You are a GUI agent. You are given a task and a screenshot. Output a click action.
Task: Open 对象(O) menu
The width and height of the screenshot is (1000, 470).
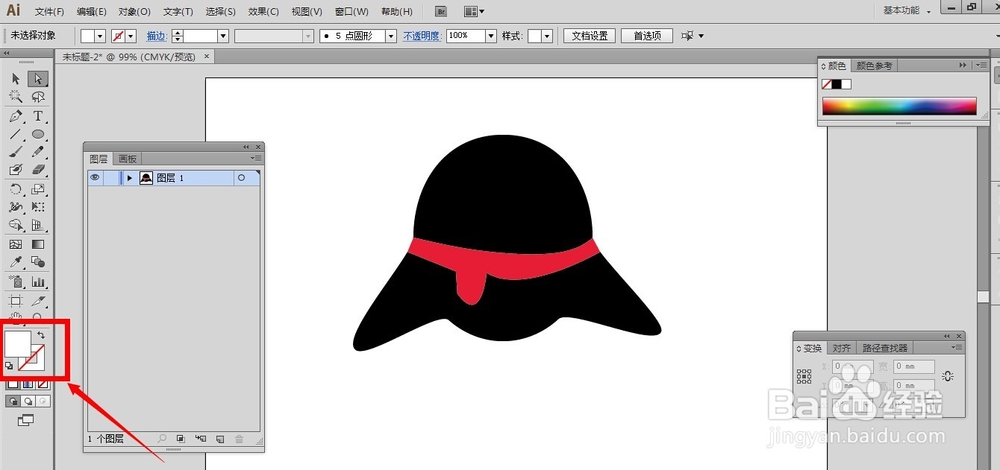(135, 11)
